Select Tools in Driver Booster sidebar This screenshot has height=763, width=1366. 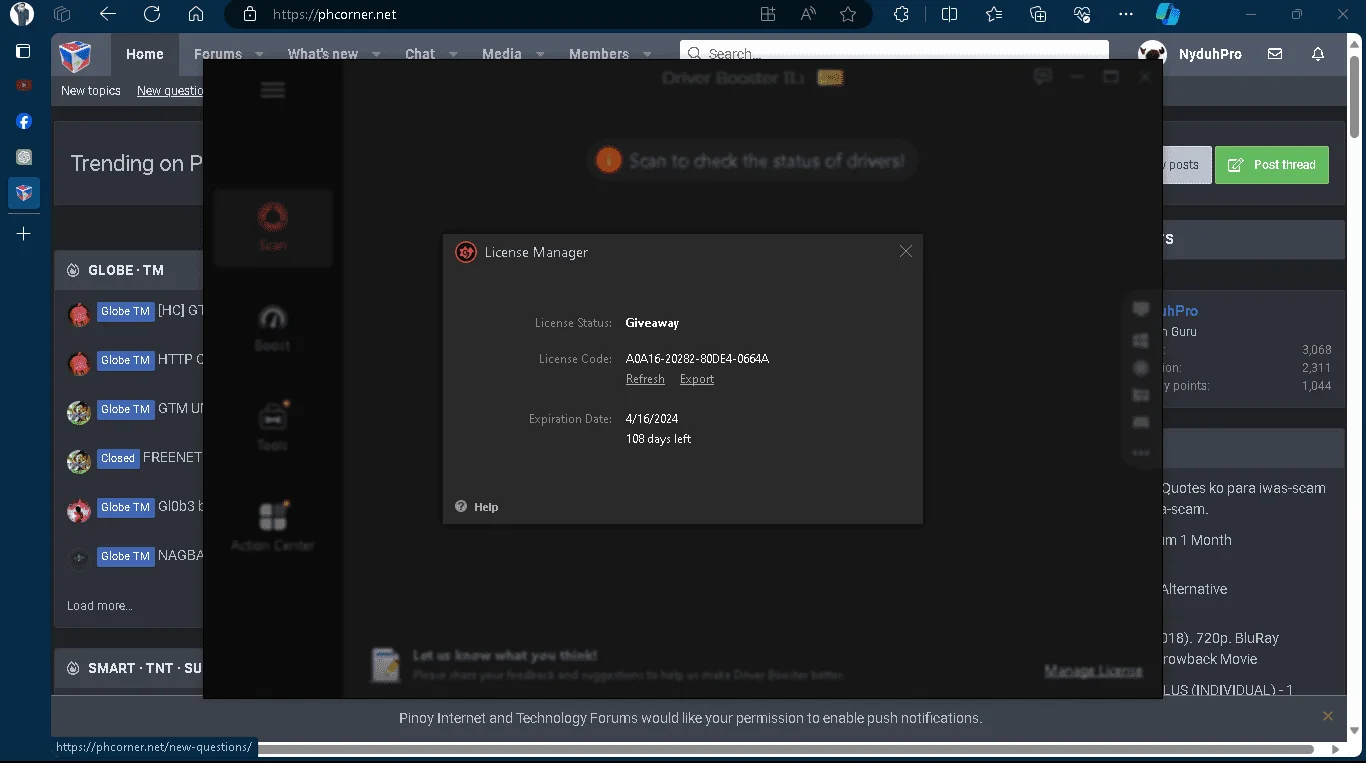point(273,428)
